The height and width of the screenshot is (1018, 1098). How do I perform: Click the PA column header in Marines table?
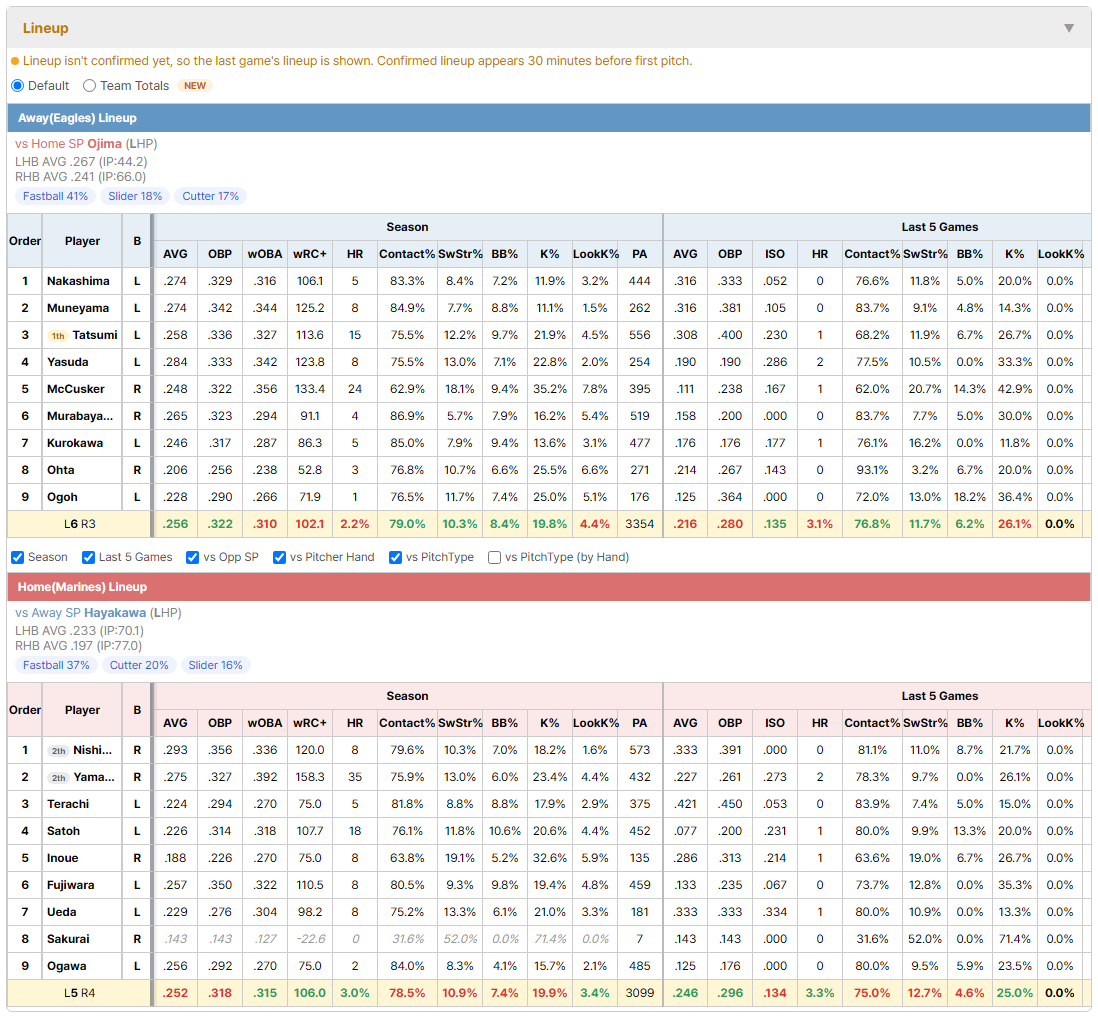point(639,723)
